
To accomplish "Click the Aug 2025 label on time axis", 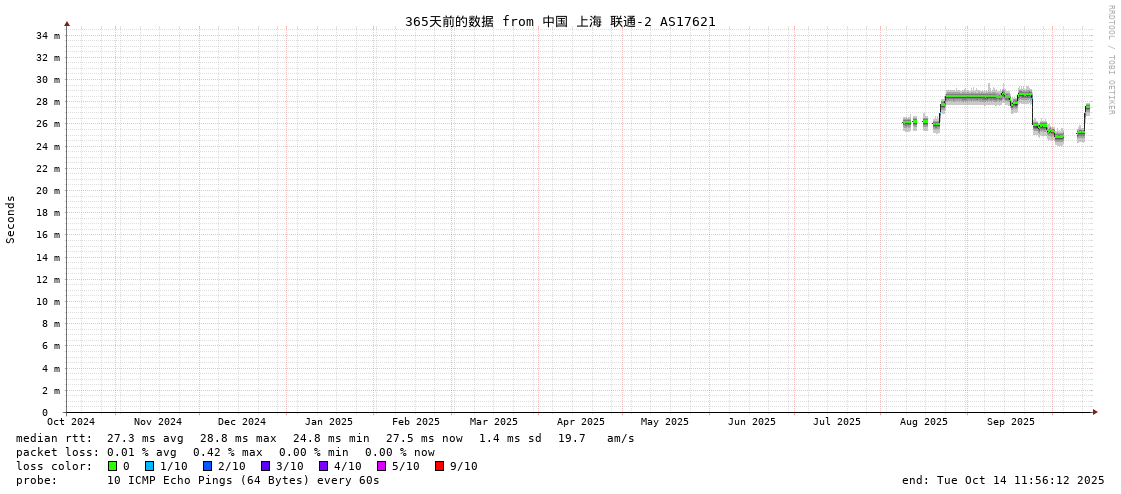I will point(923,422).
